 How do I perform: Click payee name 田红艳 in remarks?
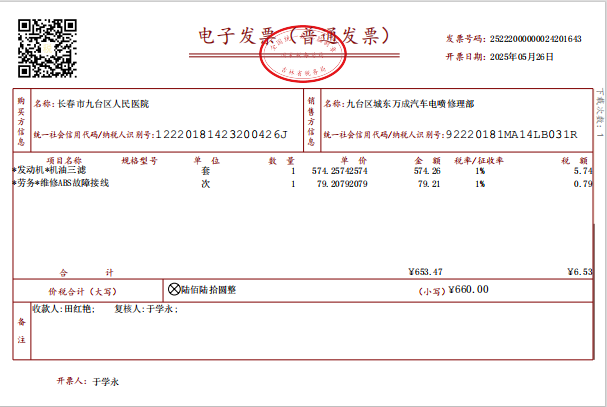point(78,309)
